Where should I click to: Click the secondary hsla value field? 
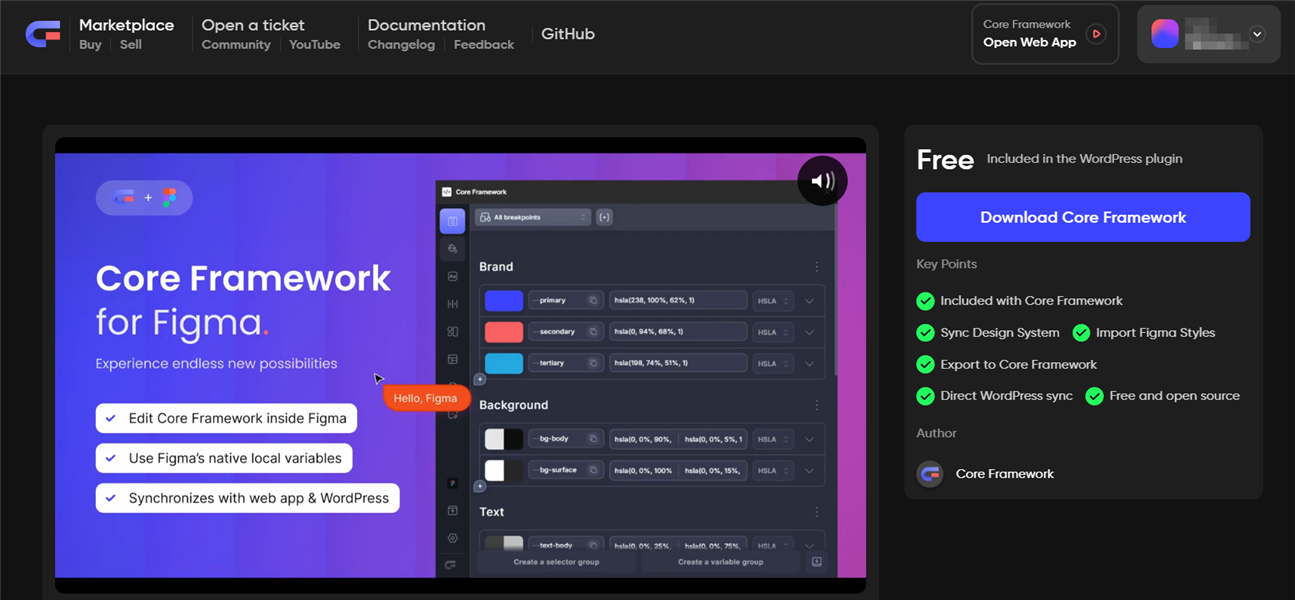[x=678, y=332]
